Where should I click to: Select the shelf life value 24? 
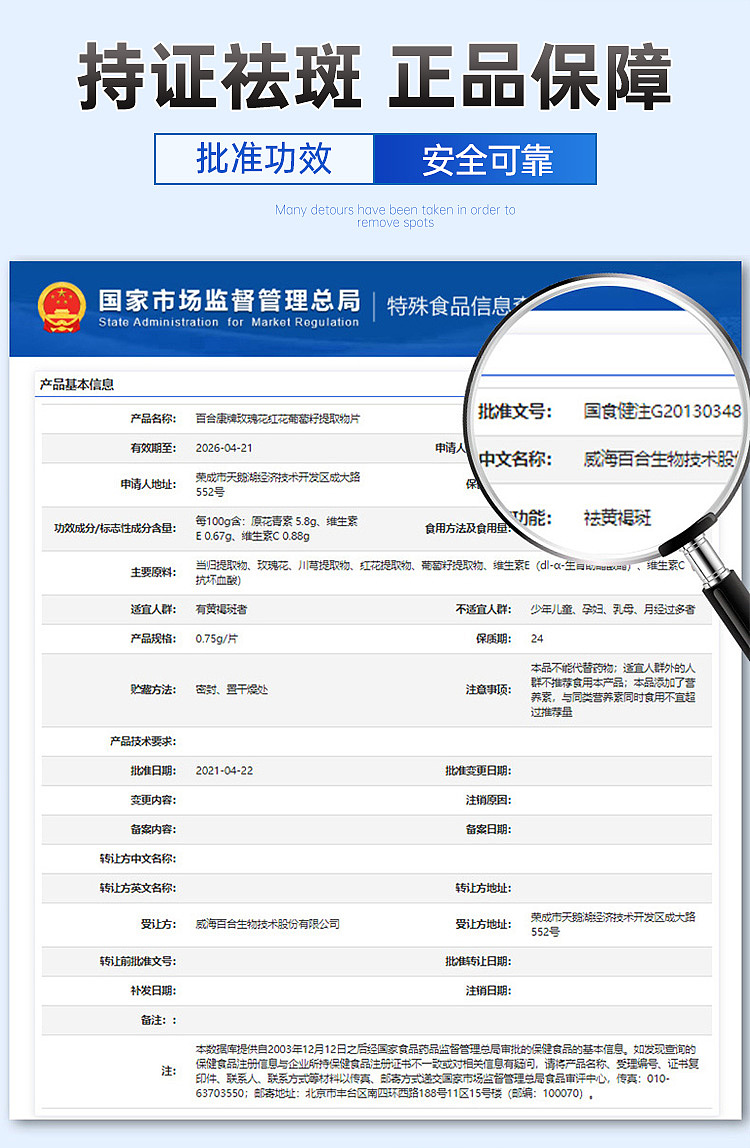point(537,638)
